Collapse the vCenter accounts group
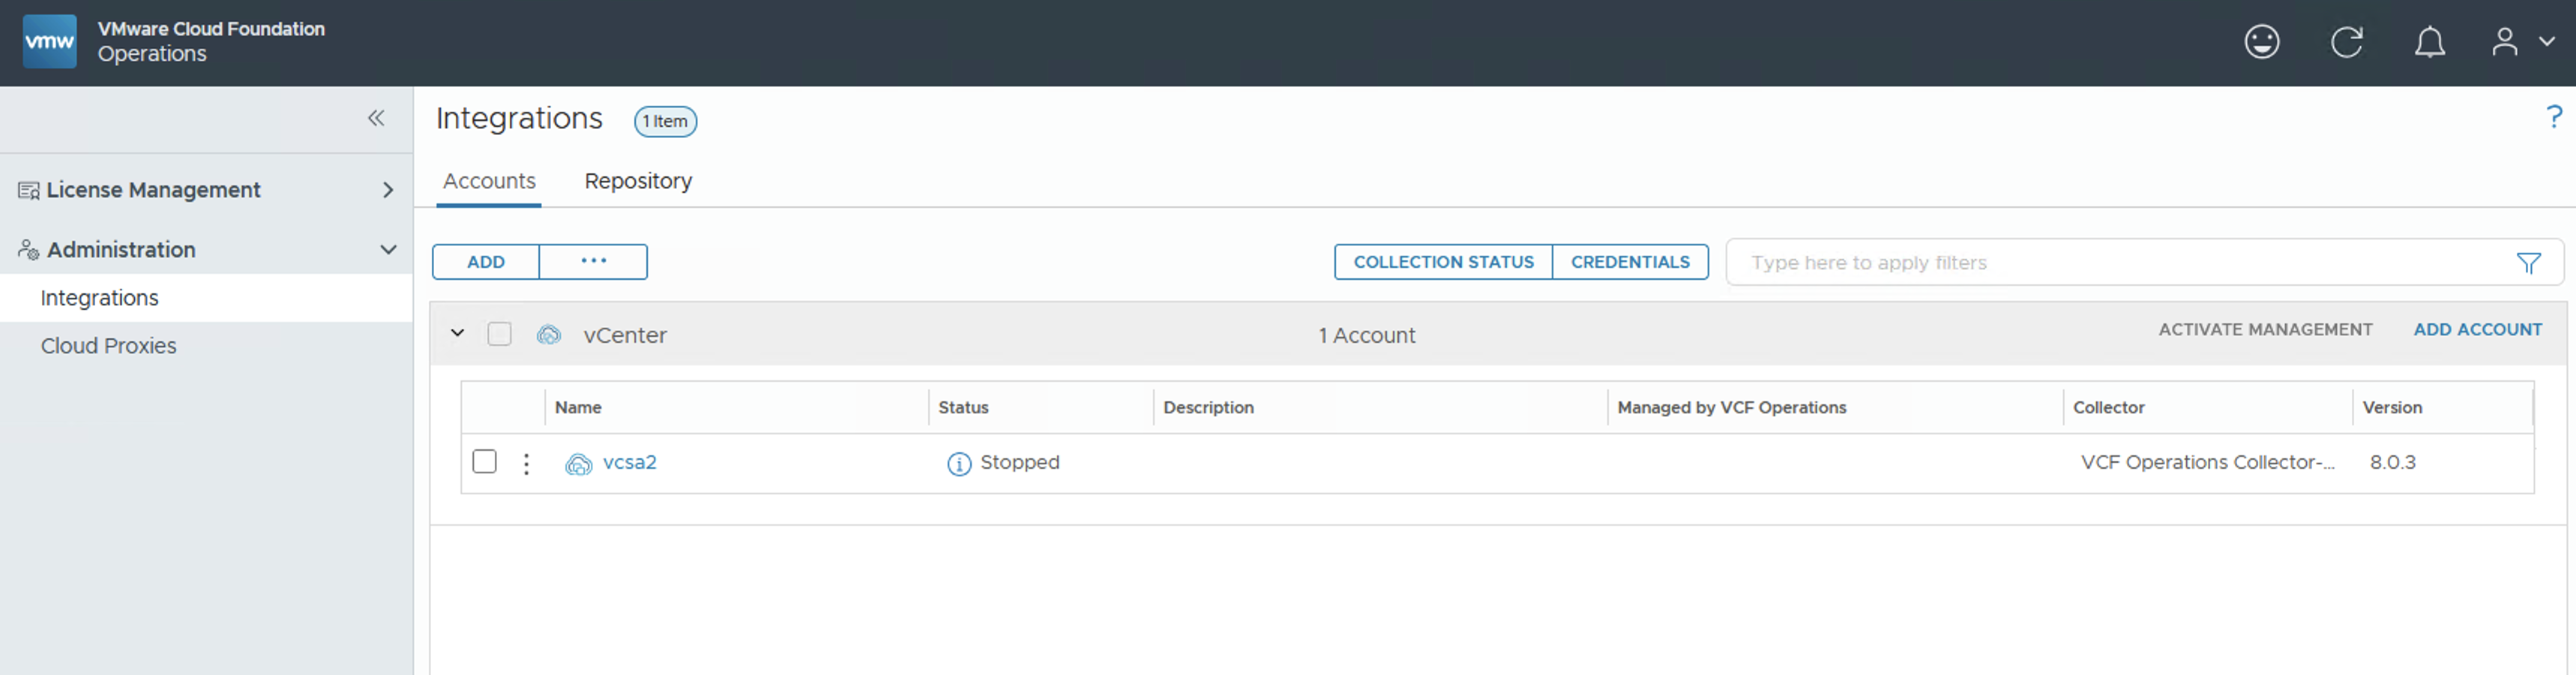 pyautogui.click(x=457, y=333)
